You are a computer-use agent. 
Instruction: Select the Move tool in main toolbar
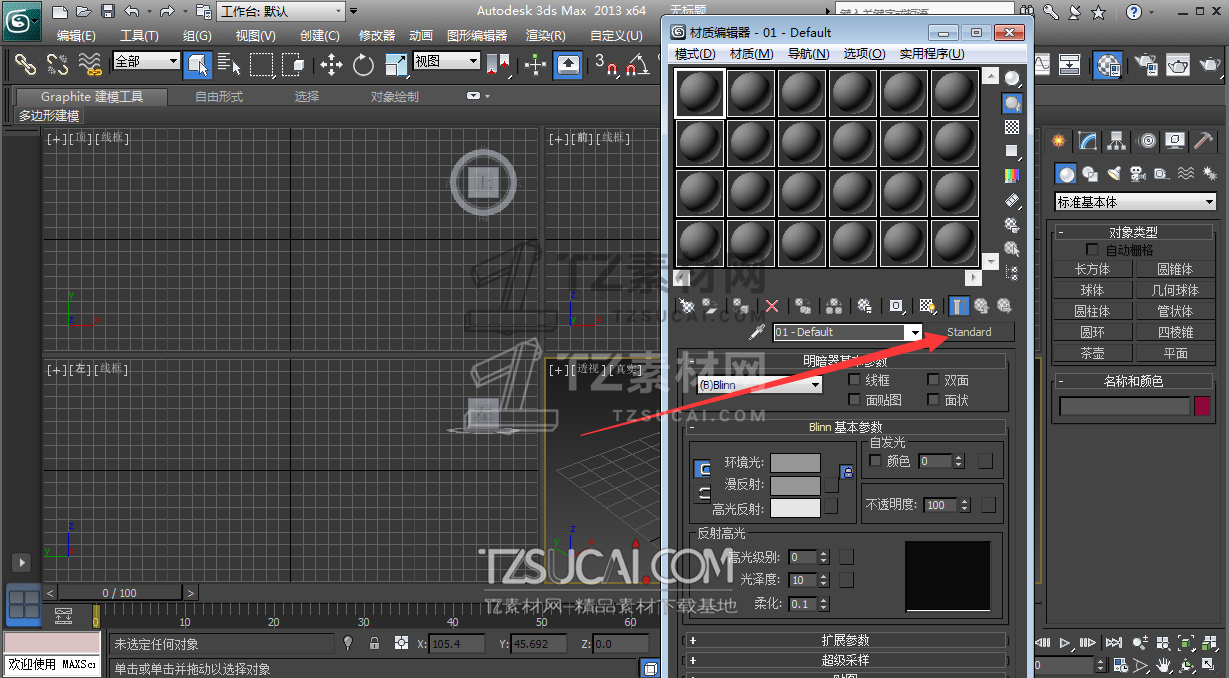coord(331,66)
